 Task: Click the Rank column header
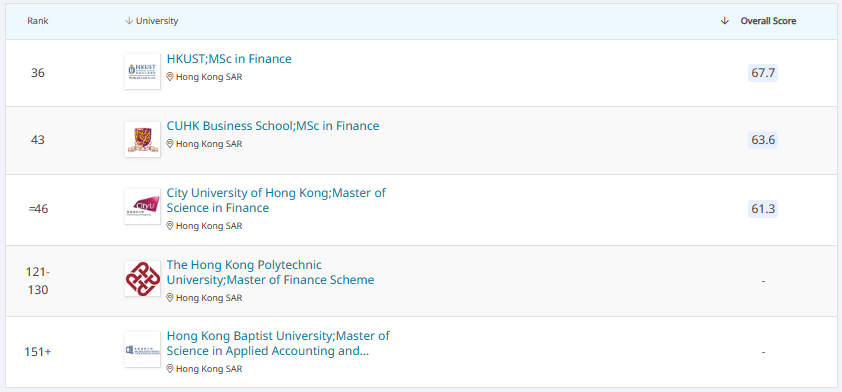38,21
